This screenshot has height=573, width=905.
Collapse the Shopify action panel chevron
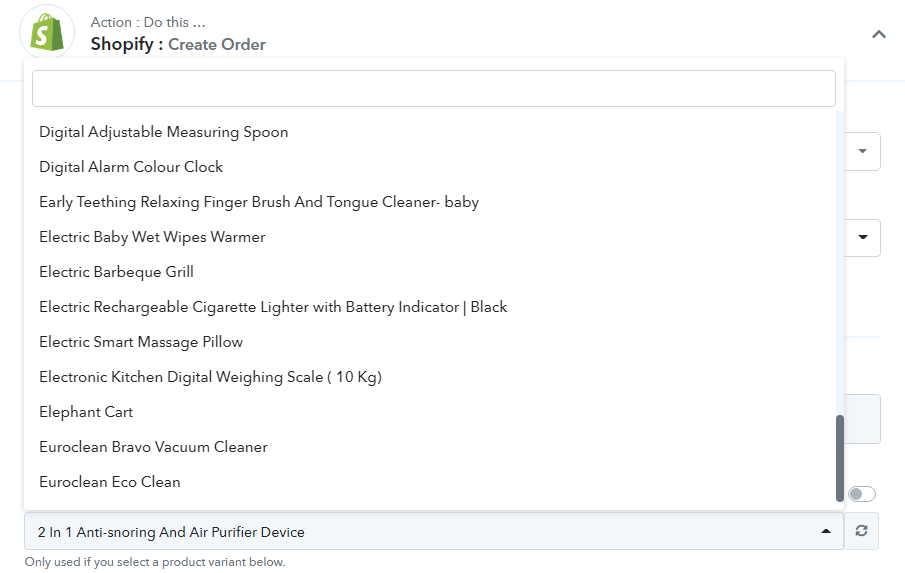click(x=878, y=34)
